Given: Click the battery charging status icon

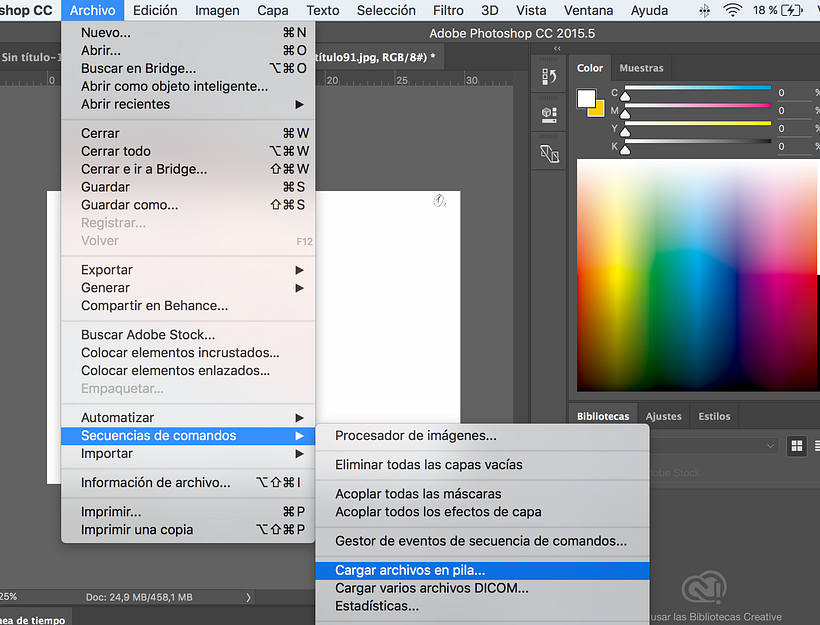Looking at the screenshot, I should [x=791, y=10].
